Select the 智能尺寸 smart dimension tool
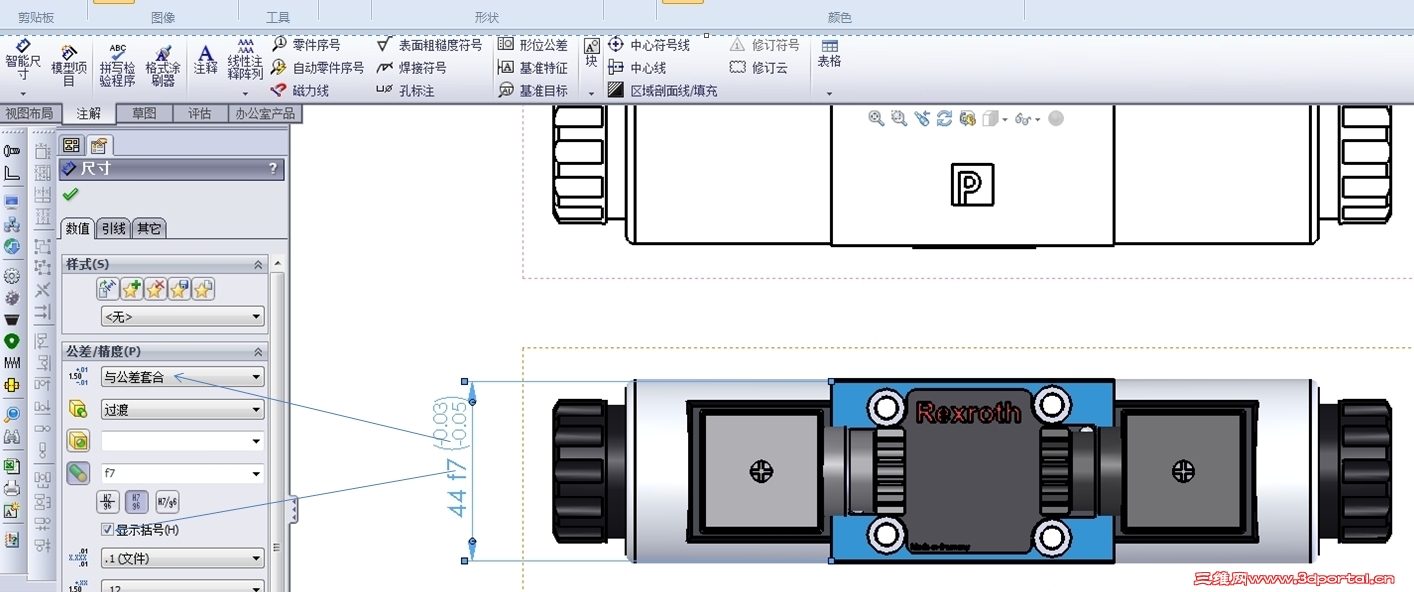The width and height of the screenshot is (1414, 592). [x=23, y=60]
